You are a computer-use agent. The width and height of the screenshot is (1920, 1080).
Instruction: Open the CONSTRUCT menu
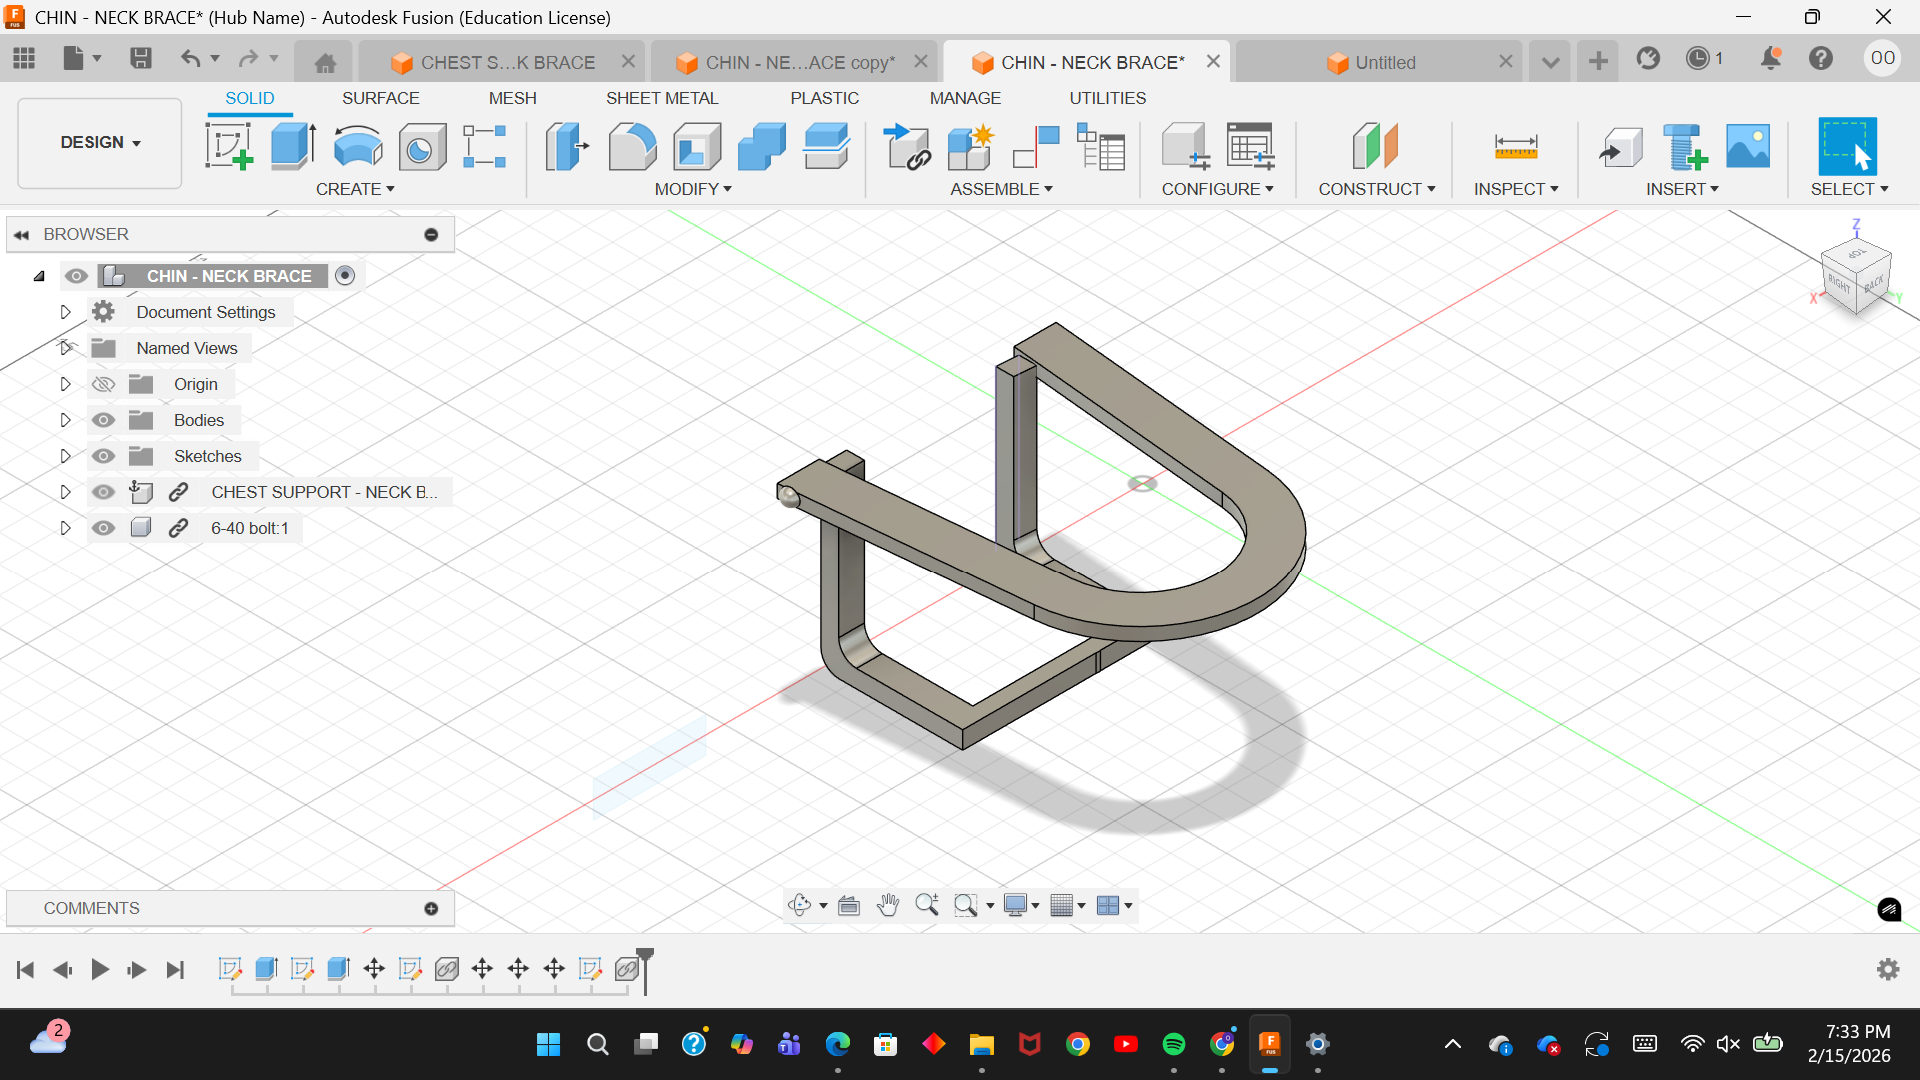coord(1376,189)
